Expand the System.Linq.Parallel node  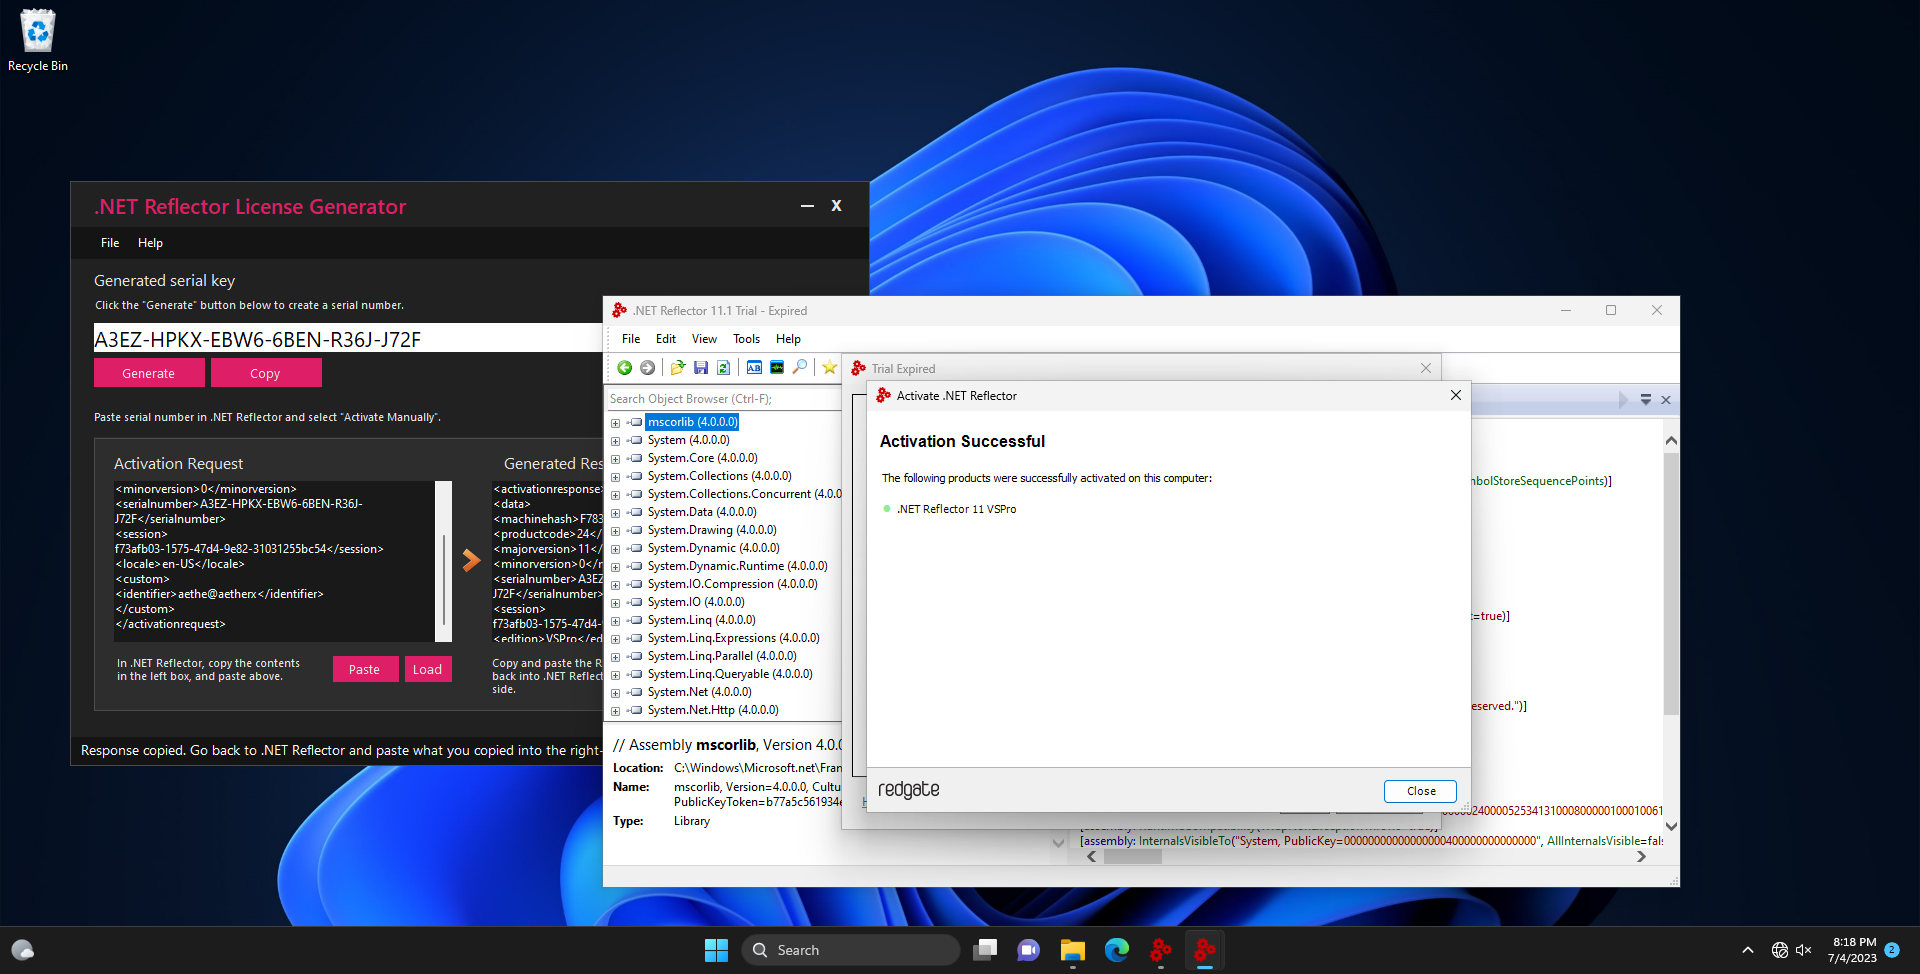[616, 657]
